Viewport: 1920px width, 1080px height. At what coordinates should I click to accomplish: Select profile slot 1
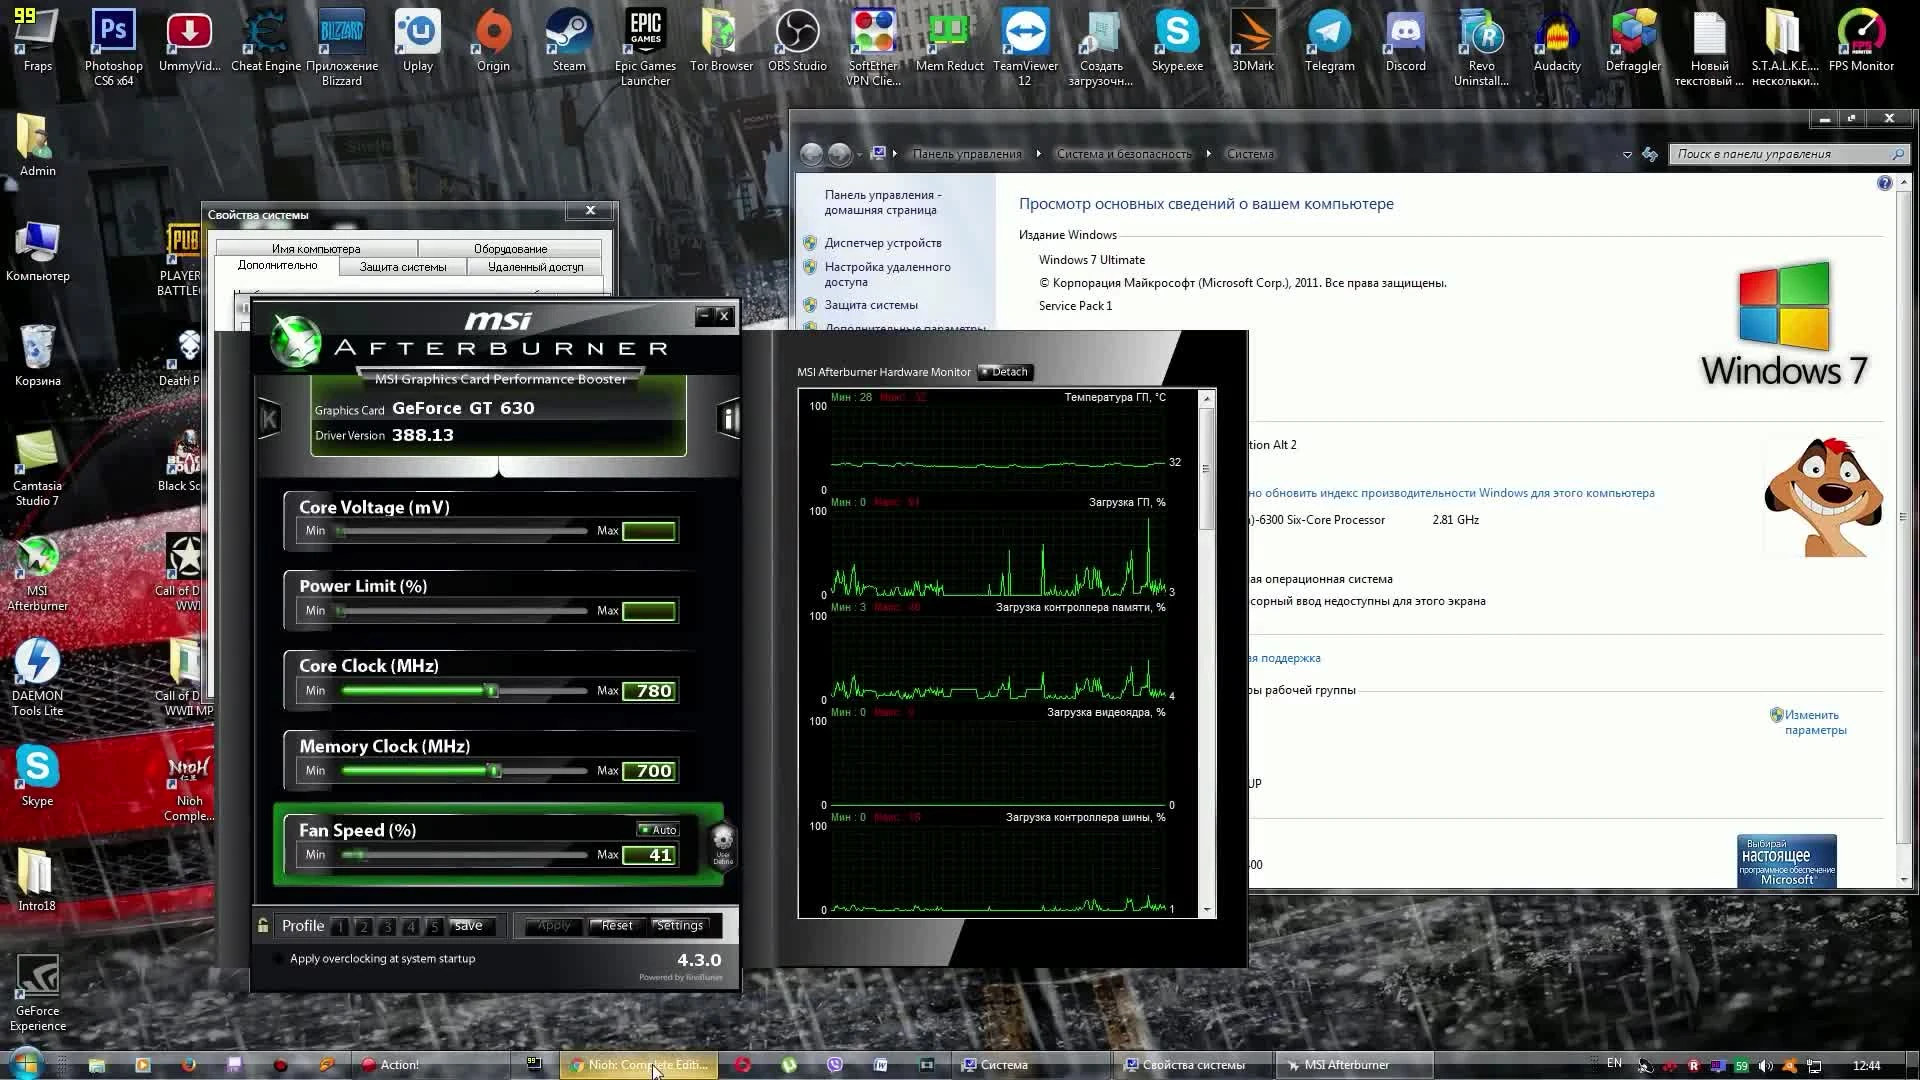click(340, 927)
